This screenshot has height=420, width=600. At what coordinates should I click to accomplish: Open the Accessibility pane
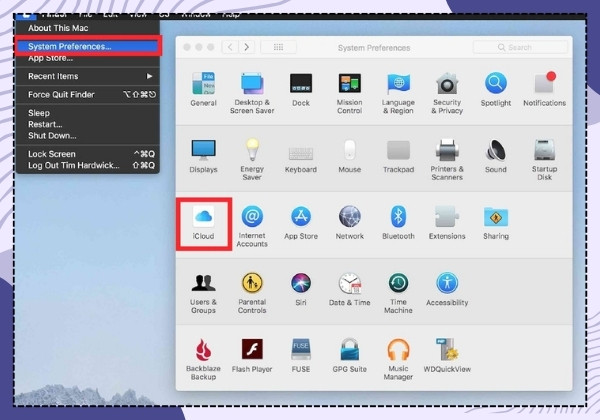[x=447, y=290]
